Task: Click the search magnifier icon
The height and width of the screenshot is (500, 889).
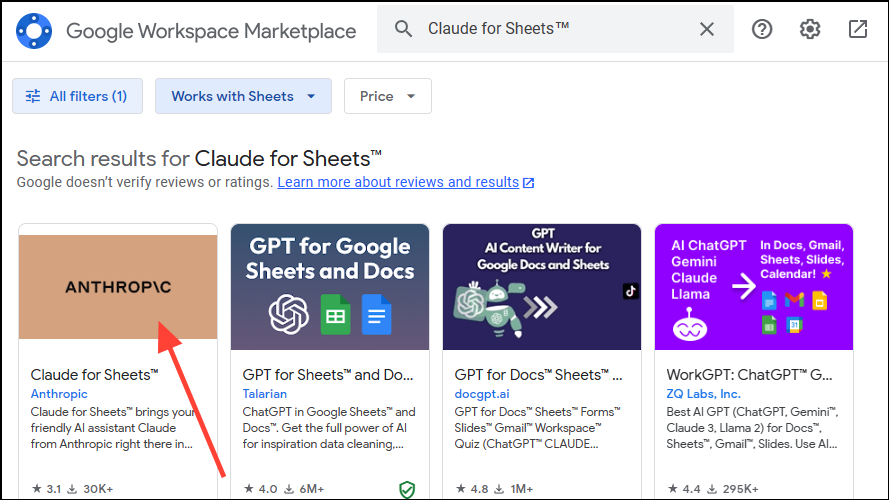Action: pos(403,29)
